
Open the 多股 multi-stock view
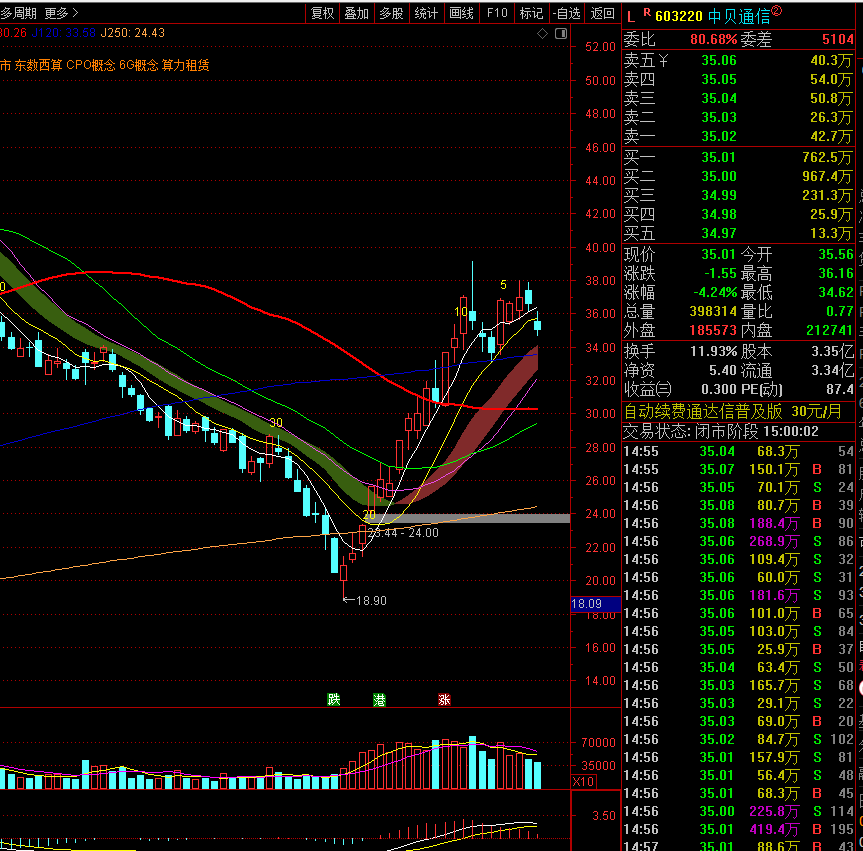click(x=391, y=13)
